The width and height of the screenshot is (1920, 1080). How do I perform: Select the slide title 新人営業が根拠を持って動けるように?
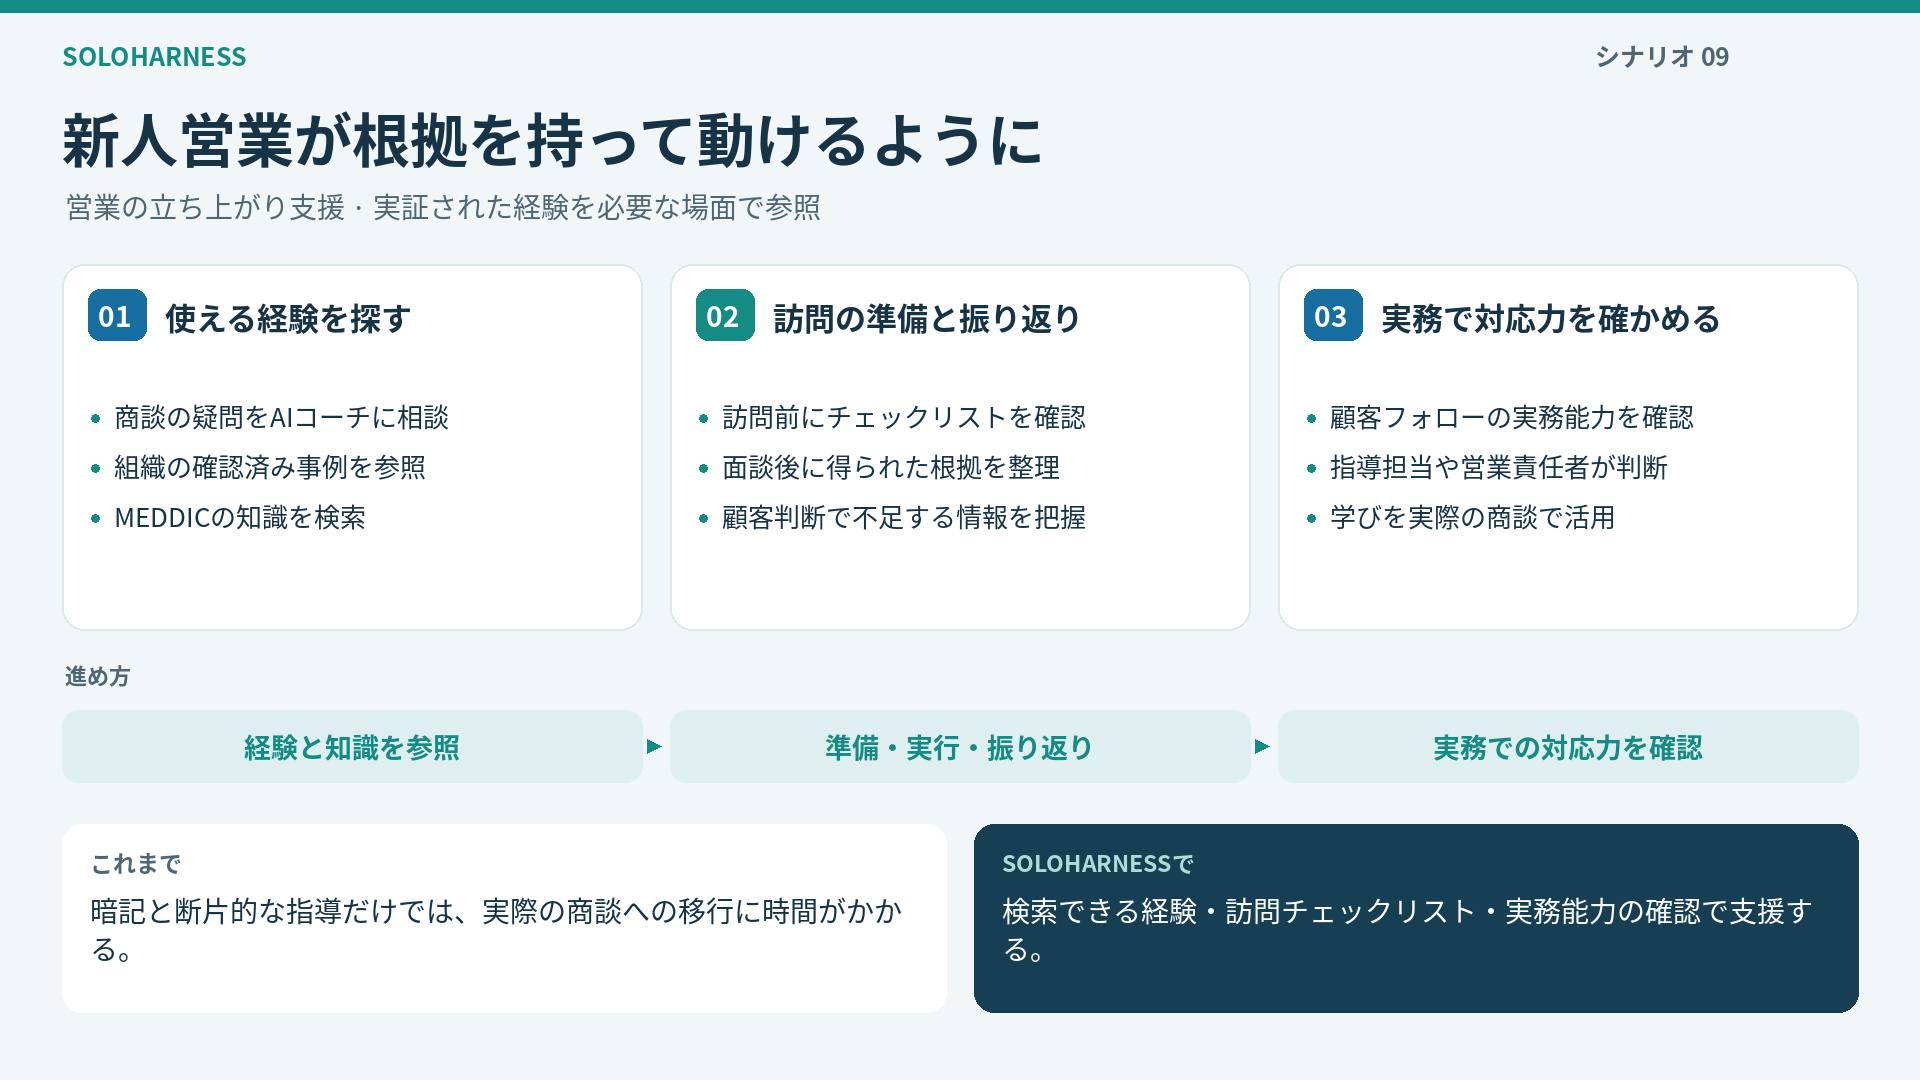pyautogui.click(x=553, y=140)
